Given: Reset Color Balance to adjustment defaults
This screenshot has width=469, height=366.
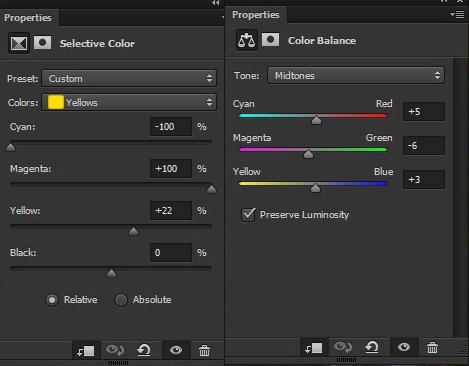Looking at the screenshot, I should tap(372, 347).
